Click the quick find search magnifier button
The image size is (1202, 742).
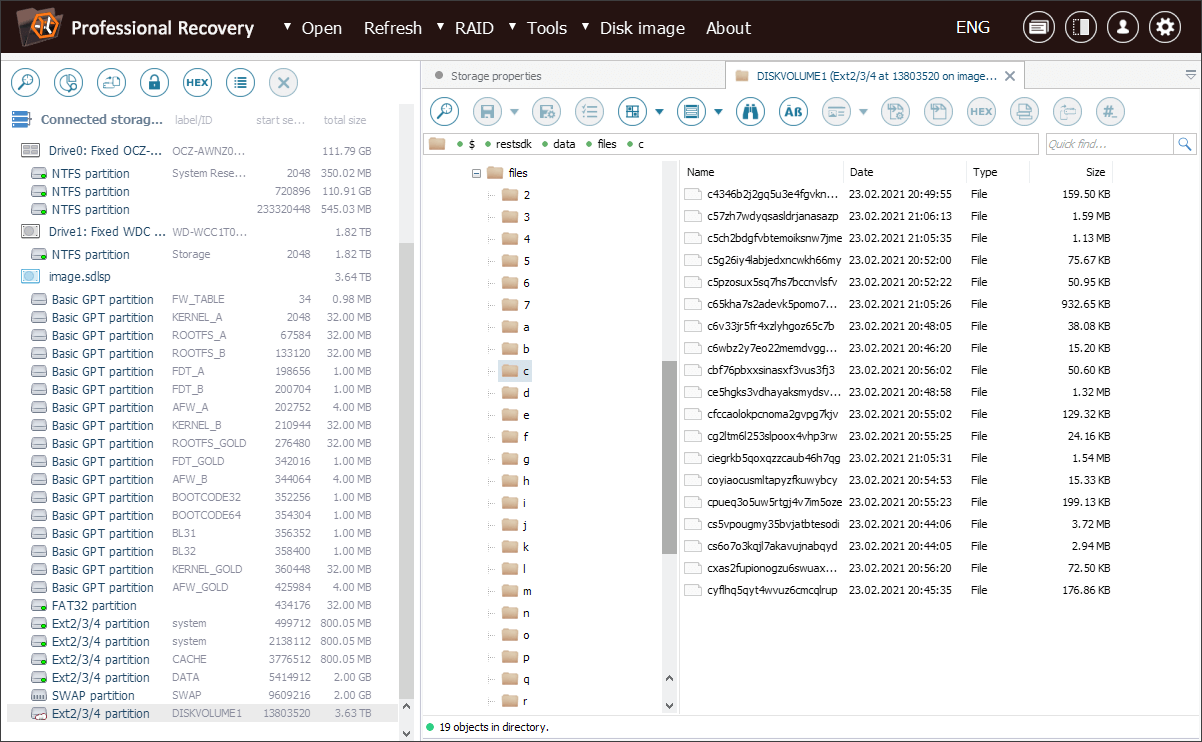tap(1185, 144)
